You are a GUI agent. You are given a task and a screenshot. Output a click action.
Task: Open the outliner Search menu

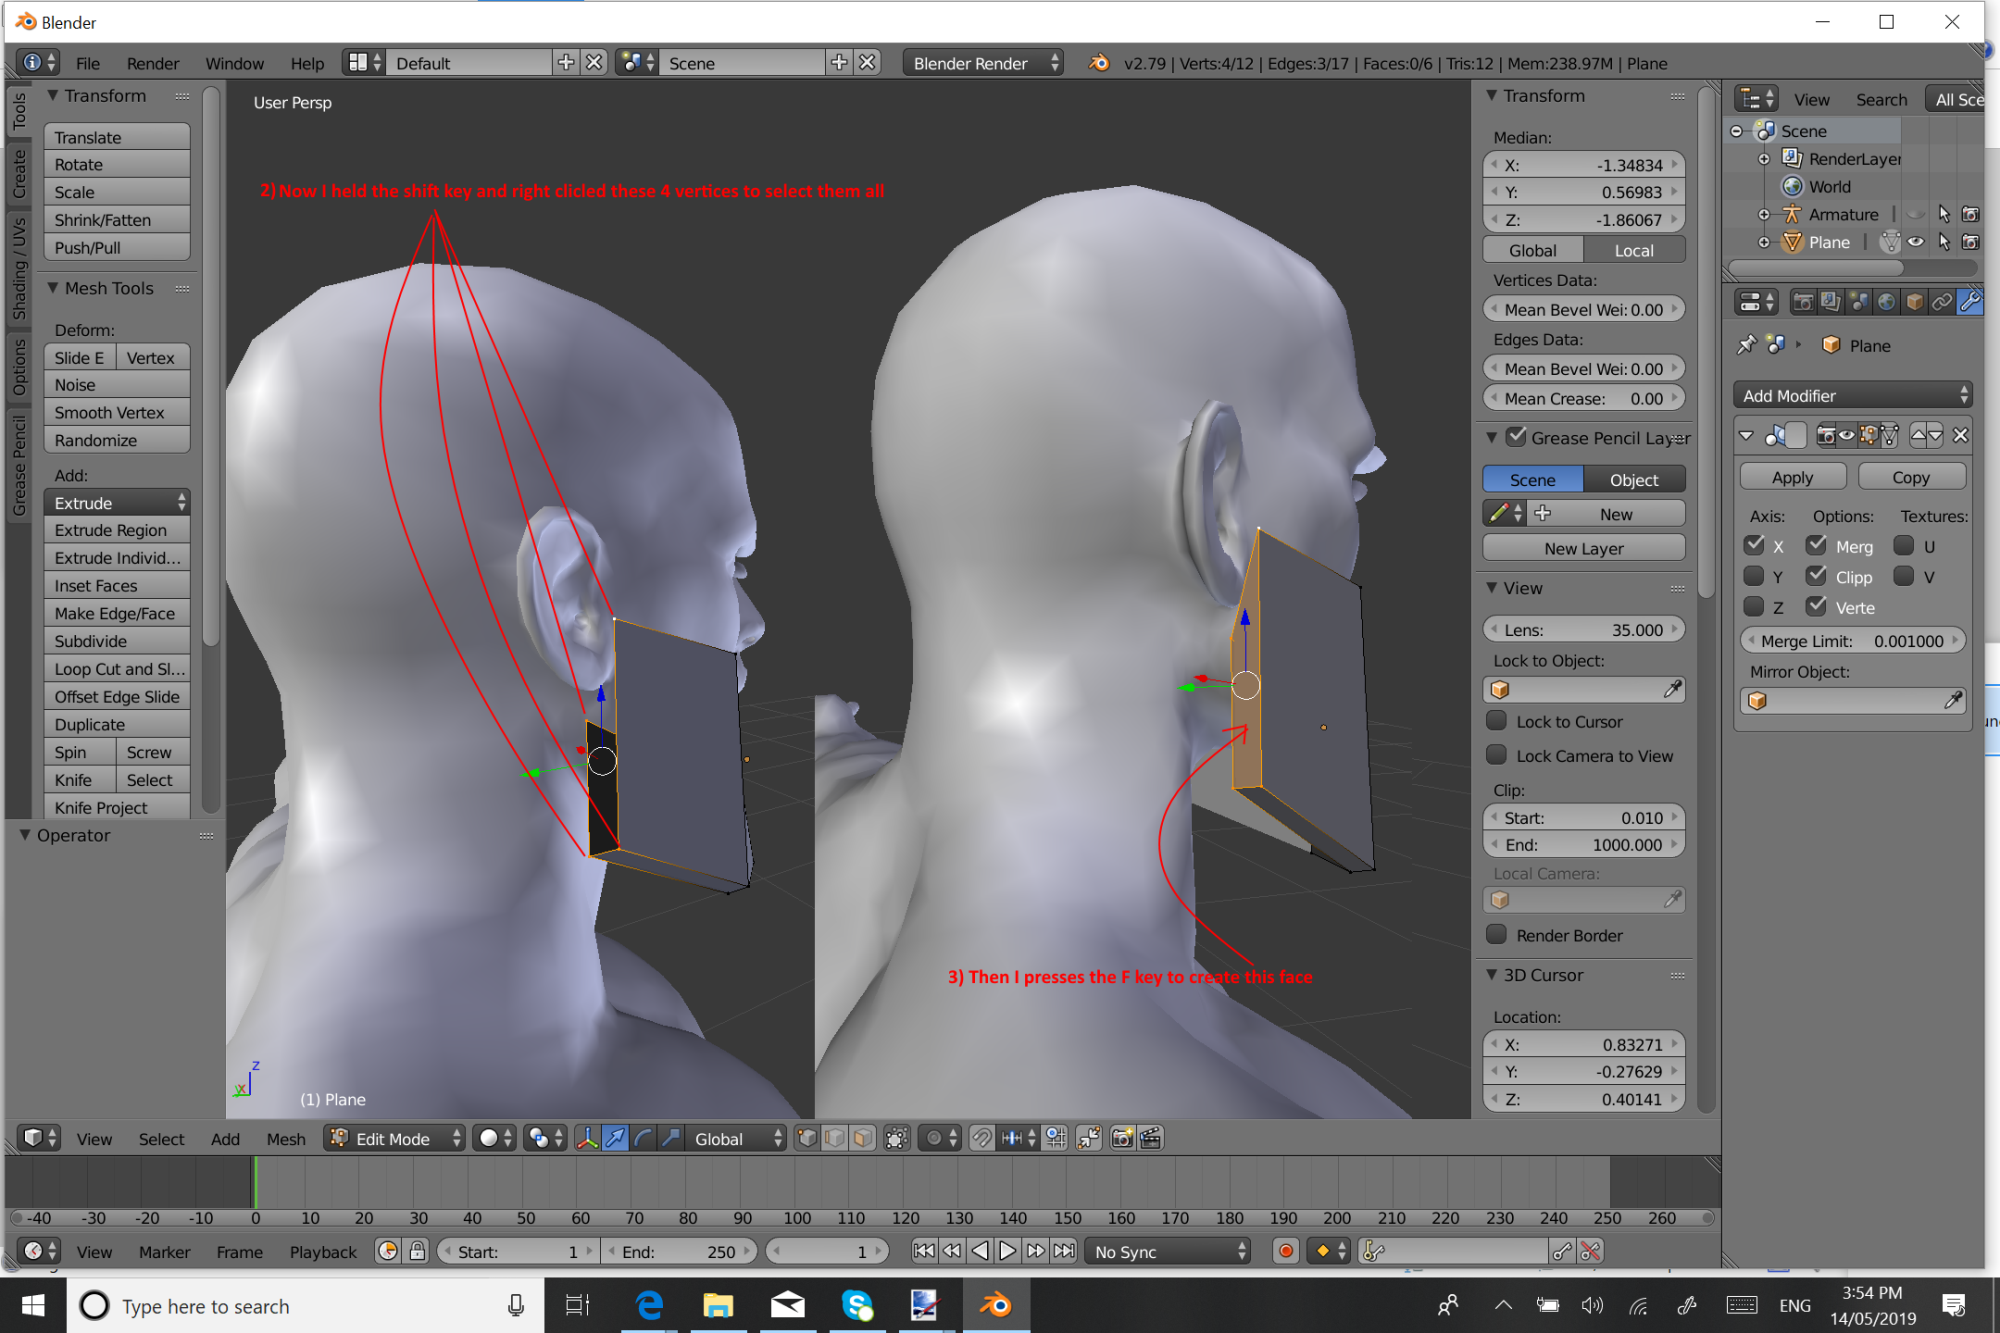(1881, 99)
